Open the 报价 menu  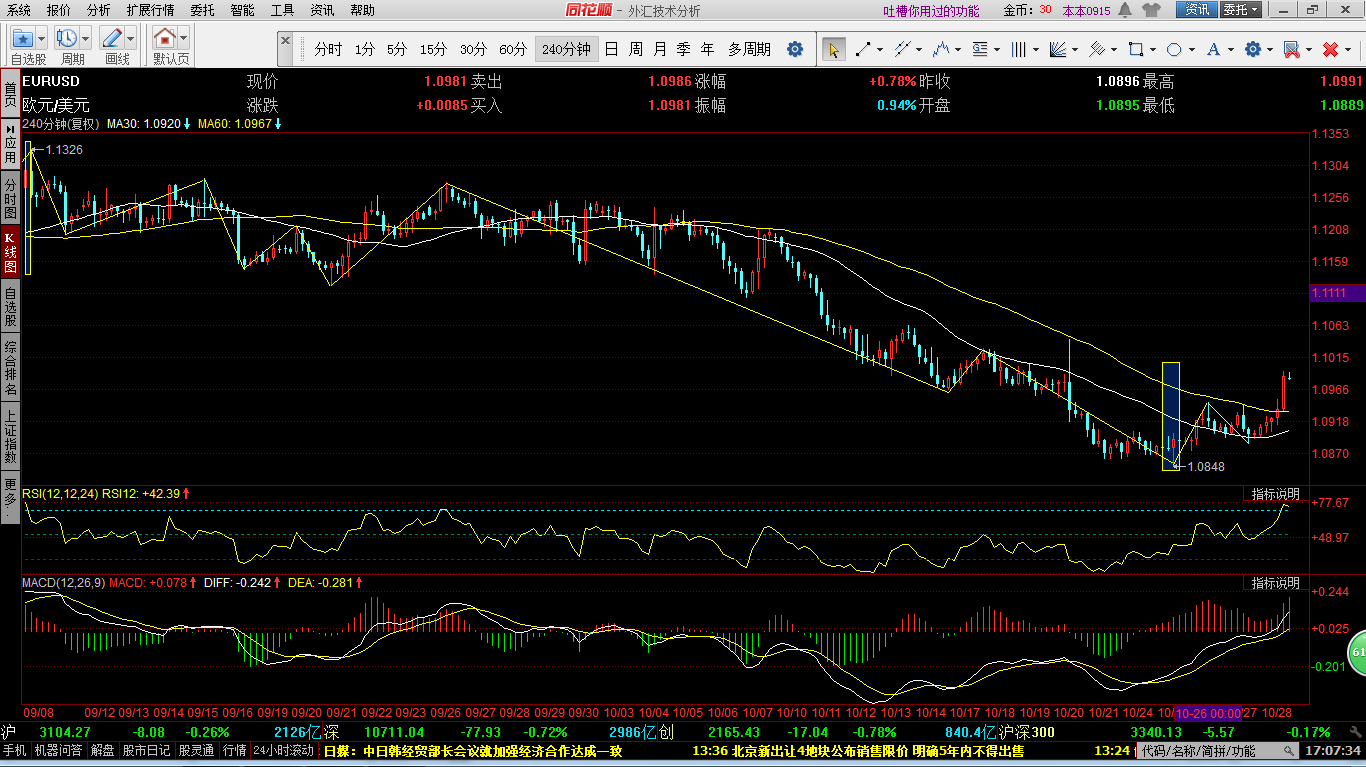59,10
